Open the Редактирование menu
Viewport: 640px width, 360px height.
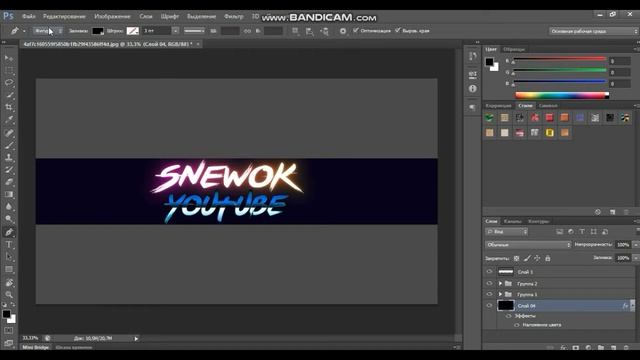[x=64, y=16]
